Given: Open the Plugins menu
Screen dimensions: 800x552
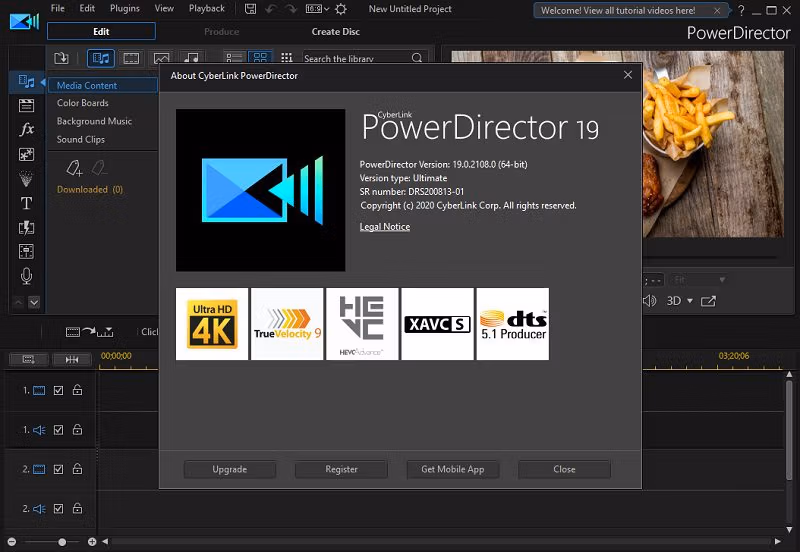Looking at the screenshot, I should [x=124, y=9].
